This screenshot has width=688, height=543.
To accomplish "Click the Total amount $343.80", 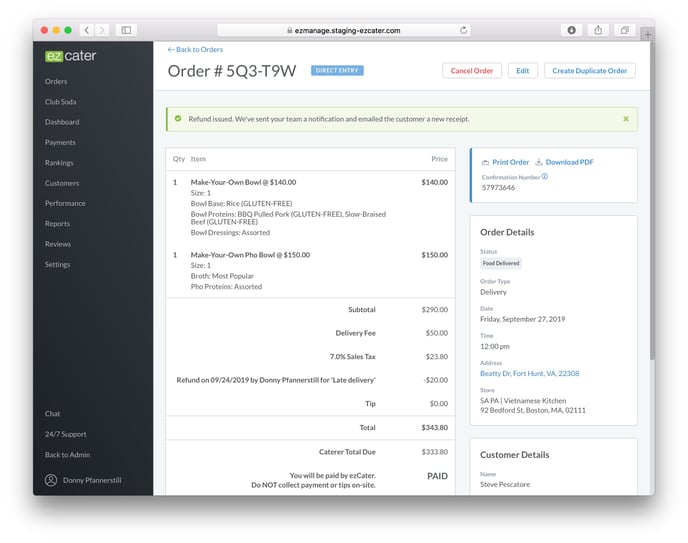I will pos(435,428).
